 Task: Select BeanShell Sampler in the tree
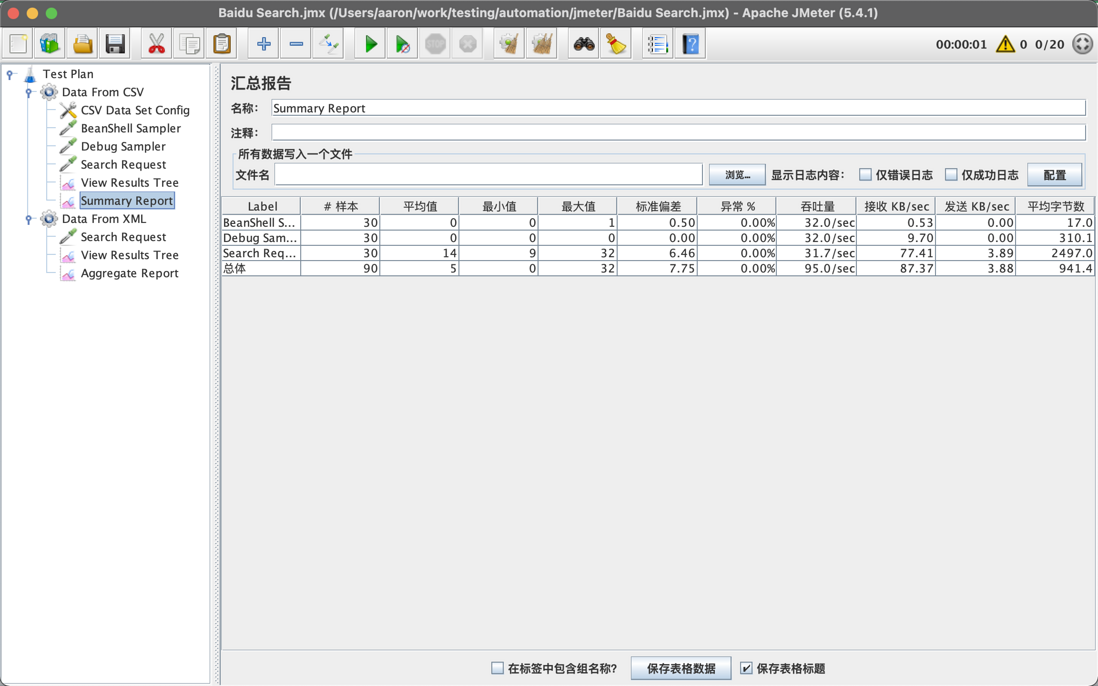point(130,128)
